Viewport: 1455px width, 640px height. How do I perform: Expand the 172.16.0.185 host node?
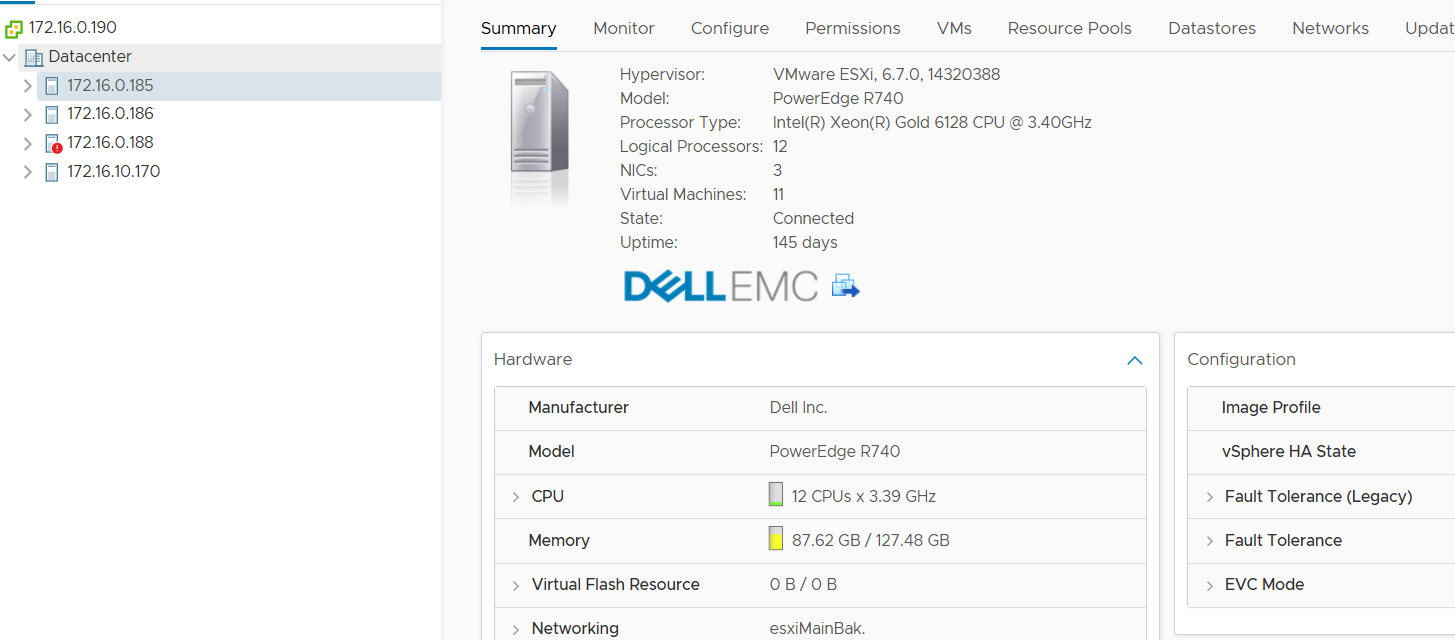pos(27,86)
